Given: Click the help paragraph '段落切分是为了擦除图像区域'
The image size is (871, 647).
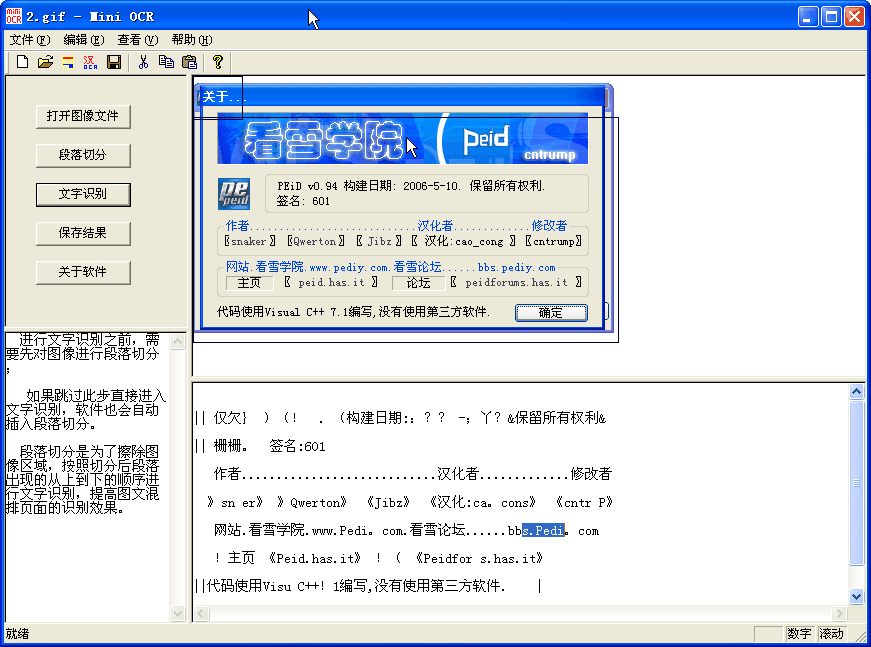Looking at the screenshot, I should [x=82, y=479].
